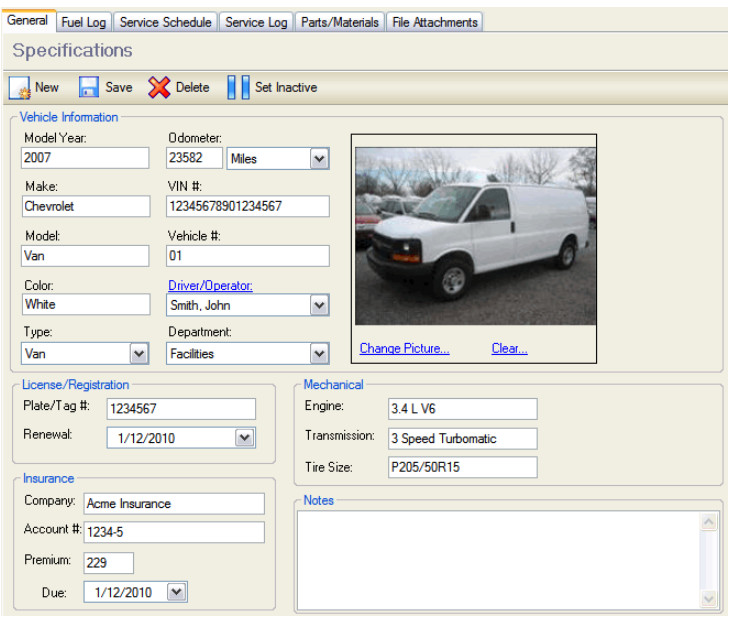Click the Make field showing Chevrolet
729x617 pixels.
86,206
